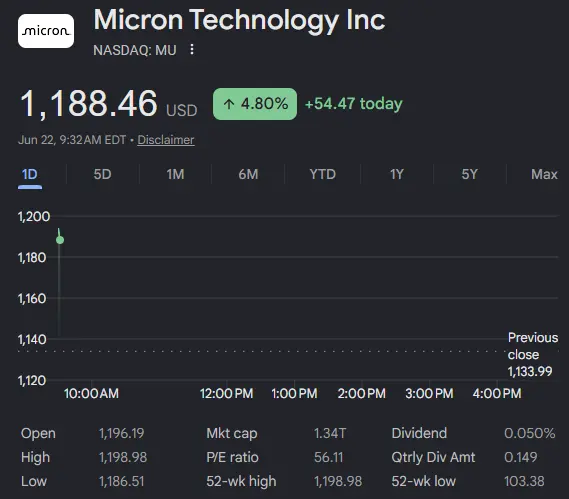569x499 pixels.
Task: Click the P/E ratio label
Action: point(232,457)
